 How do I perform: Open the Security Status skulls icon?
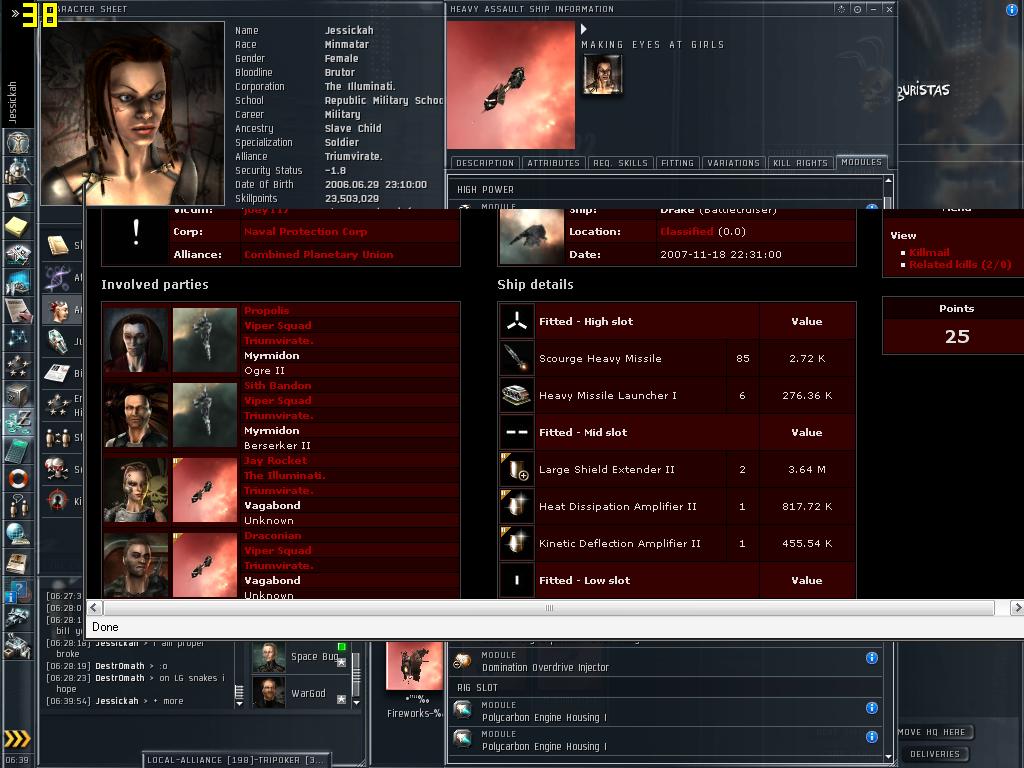pyautogui.click(x=58, y=469)
